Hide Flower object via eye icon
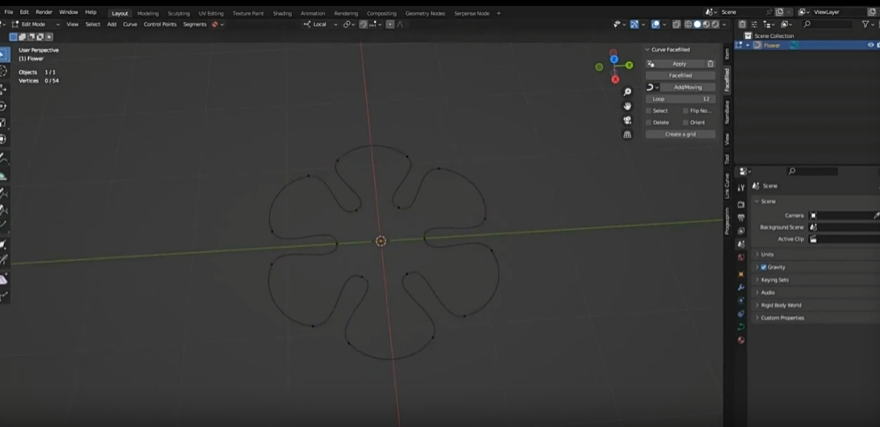 coord(872,45)
